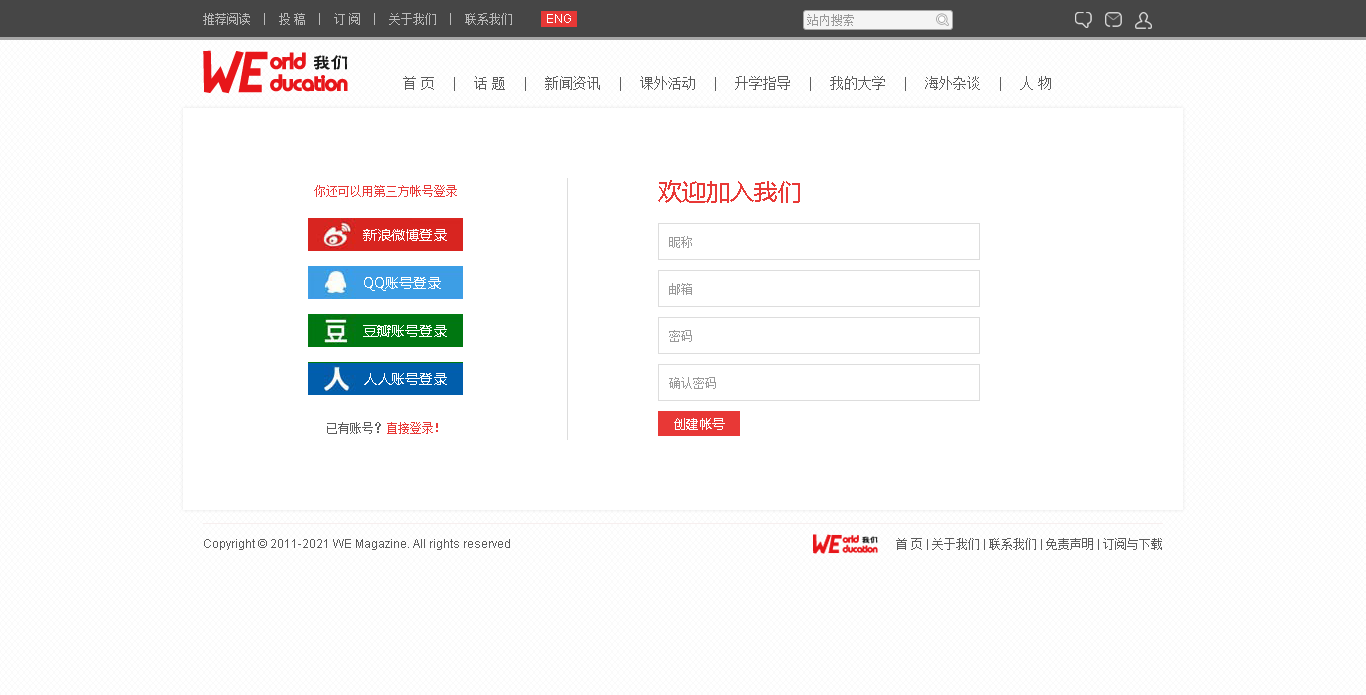The image size is (1366, 695).
Task: Click the 站内搜索 search box
Action: tap(868, 20)
